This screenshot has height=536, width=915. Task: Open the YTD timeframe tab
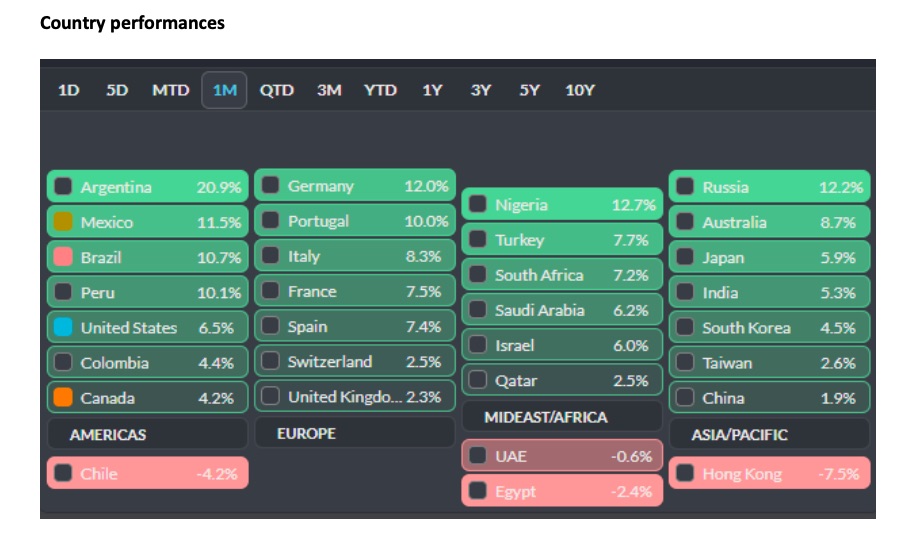[380, 90]
